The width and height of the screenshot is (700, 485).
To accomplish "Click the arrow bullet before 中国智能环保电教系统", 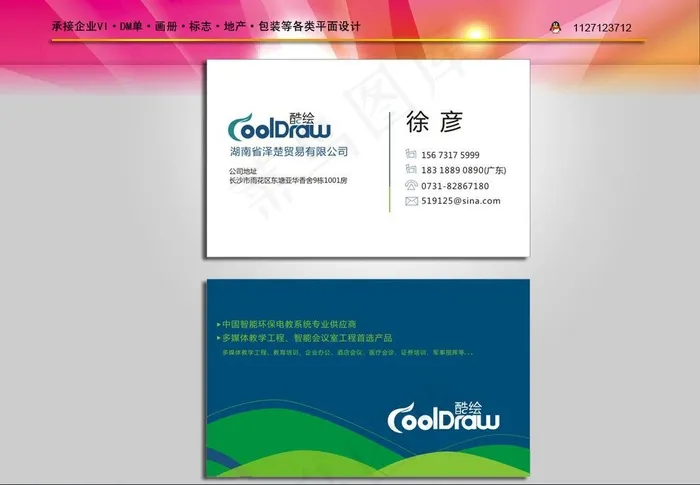I will [219, 325].
